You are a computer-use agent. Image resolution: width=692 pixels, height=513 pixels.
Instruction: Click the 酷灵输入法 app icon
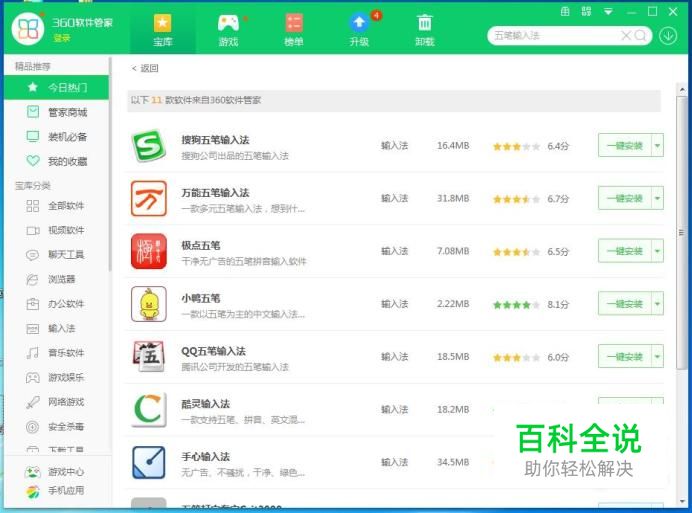tap(149, 409)
